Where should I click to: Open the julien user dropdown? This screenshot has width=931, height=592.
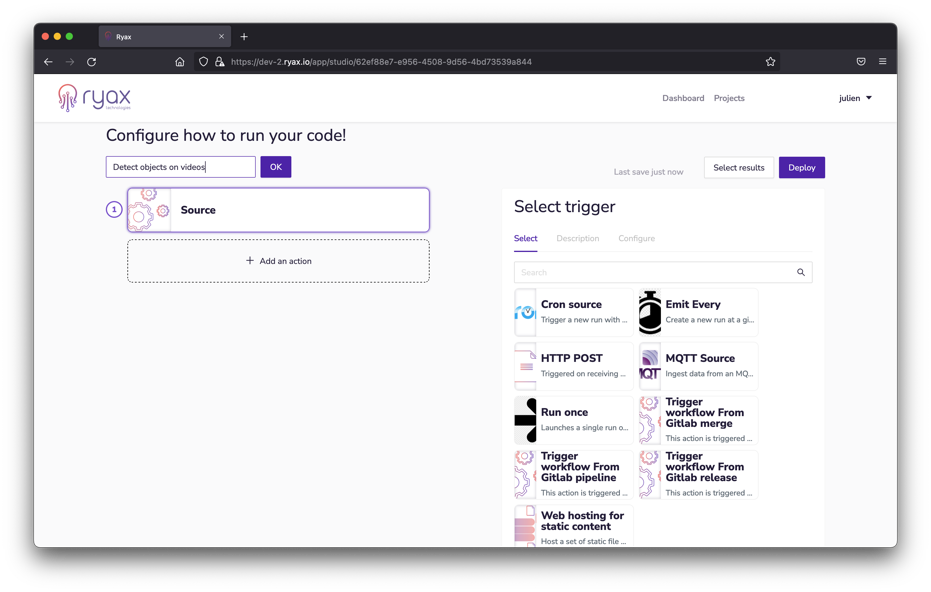click(855, 98)
